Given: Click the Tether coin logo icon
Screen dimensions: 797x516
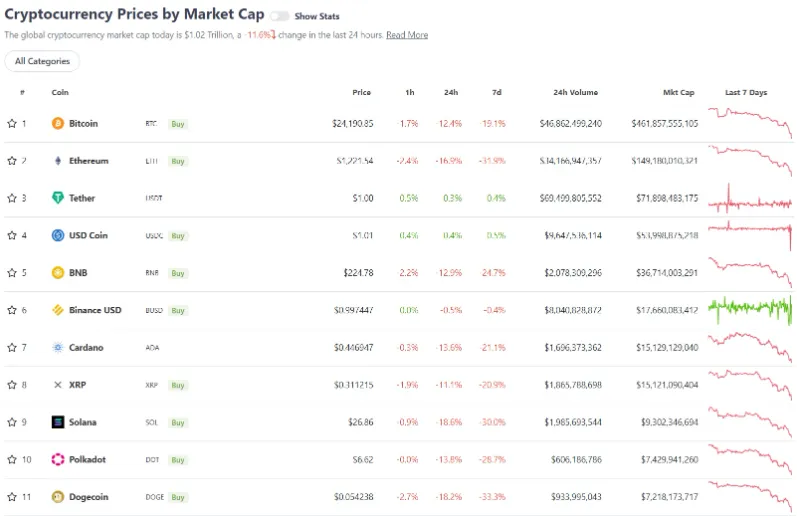Looking at the screenshot, I should point(58,198).
